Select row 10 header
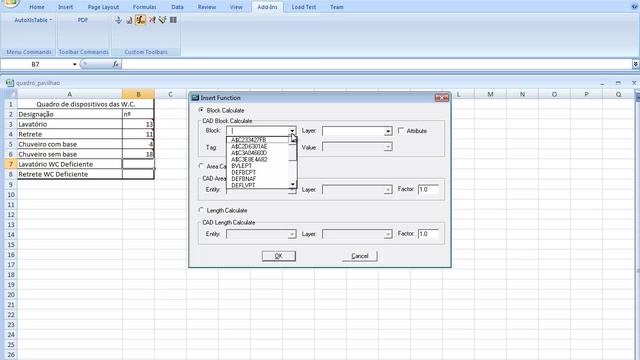This screenshot has height=360, width=640. click(11, 195)
